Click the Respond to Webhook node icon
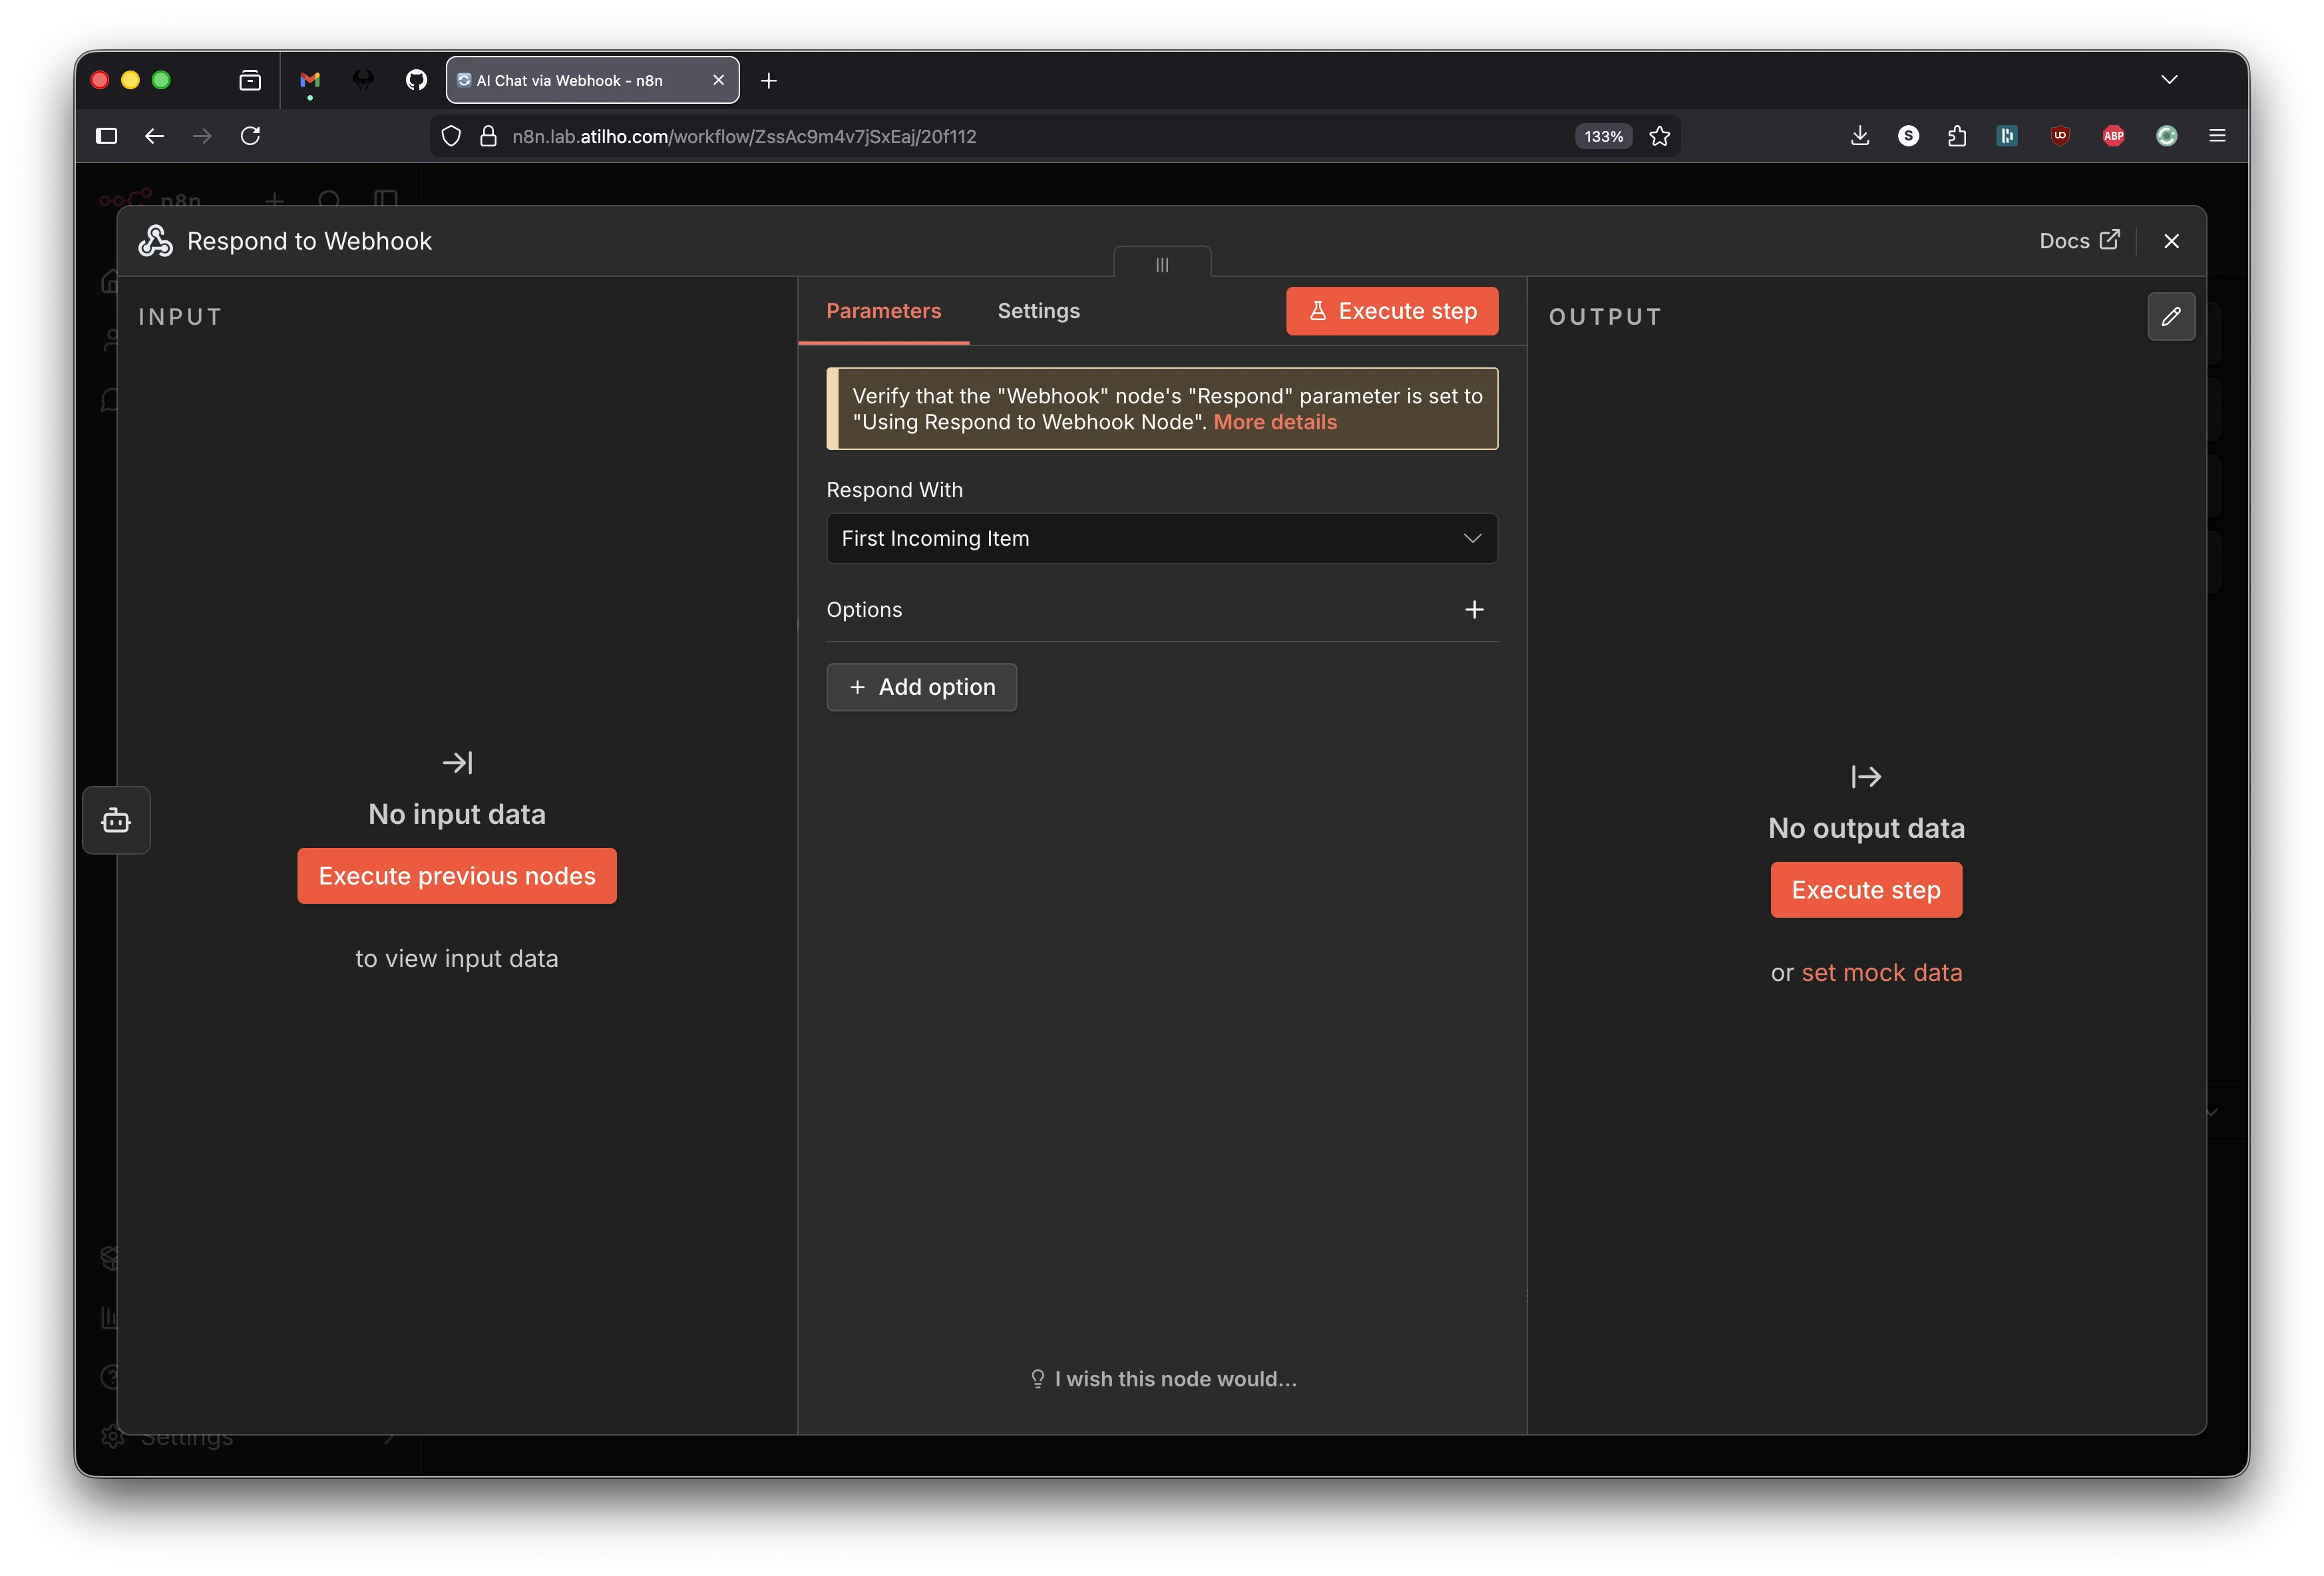2324x1576 pixels. click(x=156, y=240)
